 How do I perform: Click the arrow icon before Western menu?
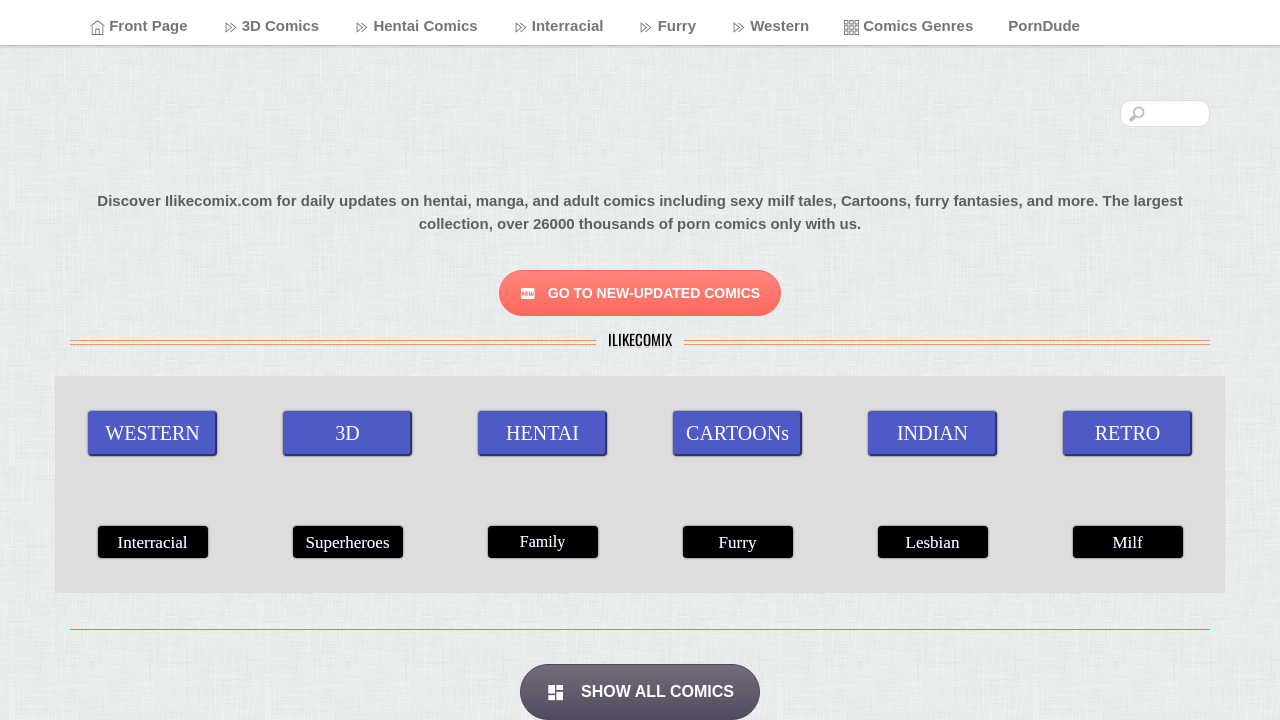pyautogui.click(x=738, y=27)
